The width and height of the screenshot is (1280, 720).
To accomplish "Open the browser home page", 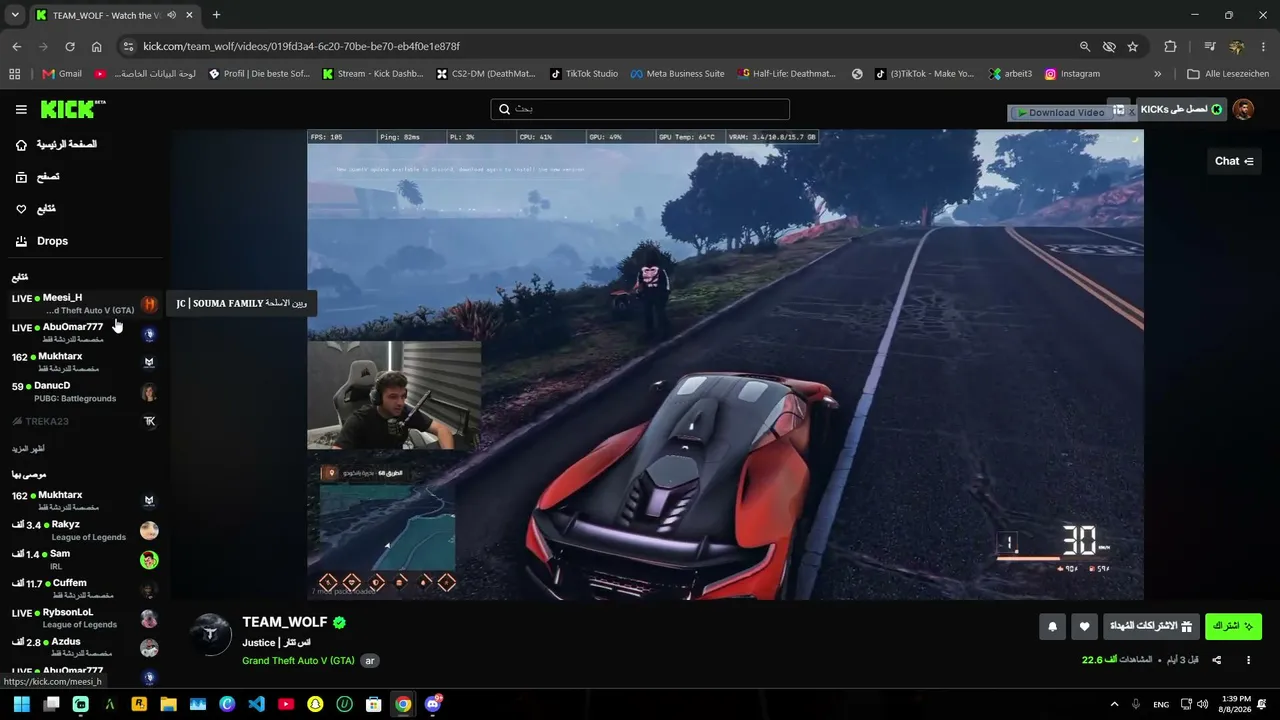I will pos(96,46).
